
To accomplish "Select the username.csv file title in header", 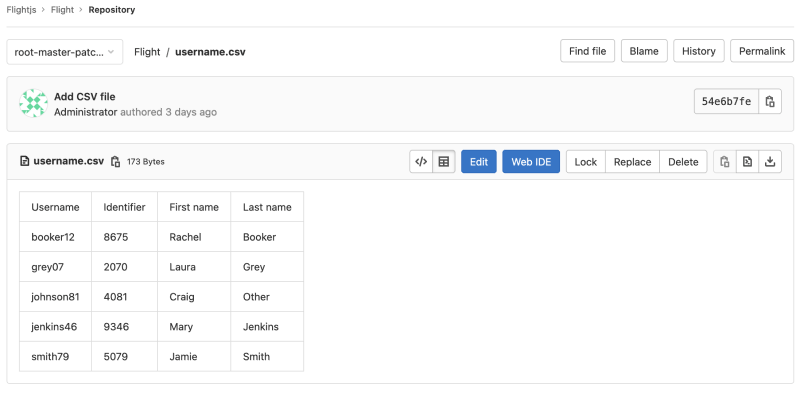I will pyautogui.click(x=68, y=161).
